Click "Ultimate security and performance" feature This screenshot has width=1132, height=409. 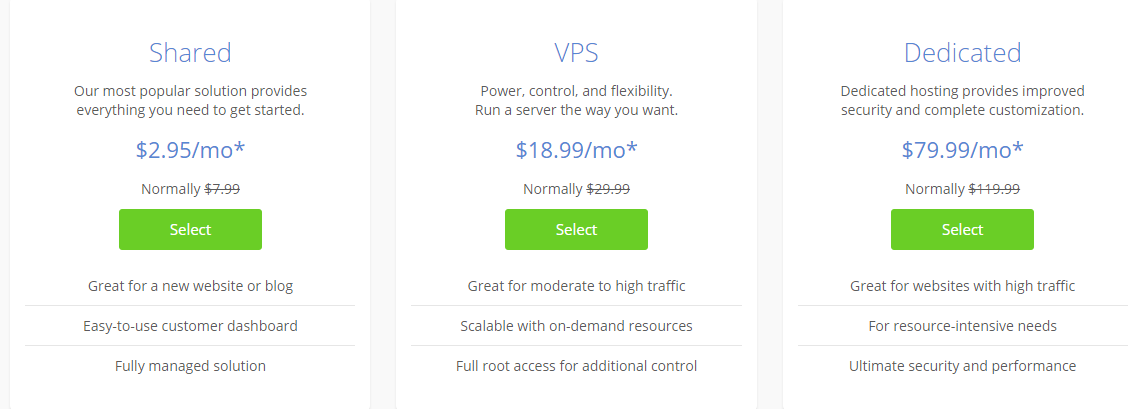point(962,366)
